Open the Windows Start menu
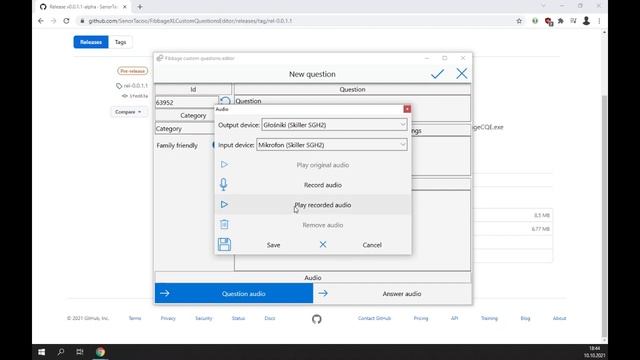Image resolution: width=640 pixels, height=360 pixels. (41, 352)
